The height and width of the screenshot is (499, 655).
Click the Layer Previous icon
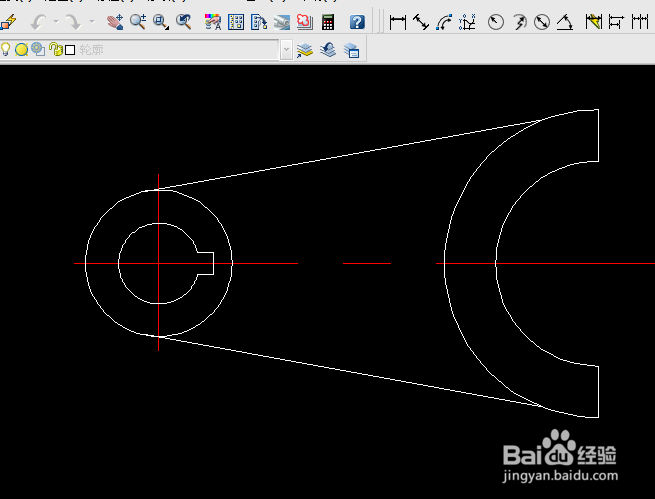(328, 50)
